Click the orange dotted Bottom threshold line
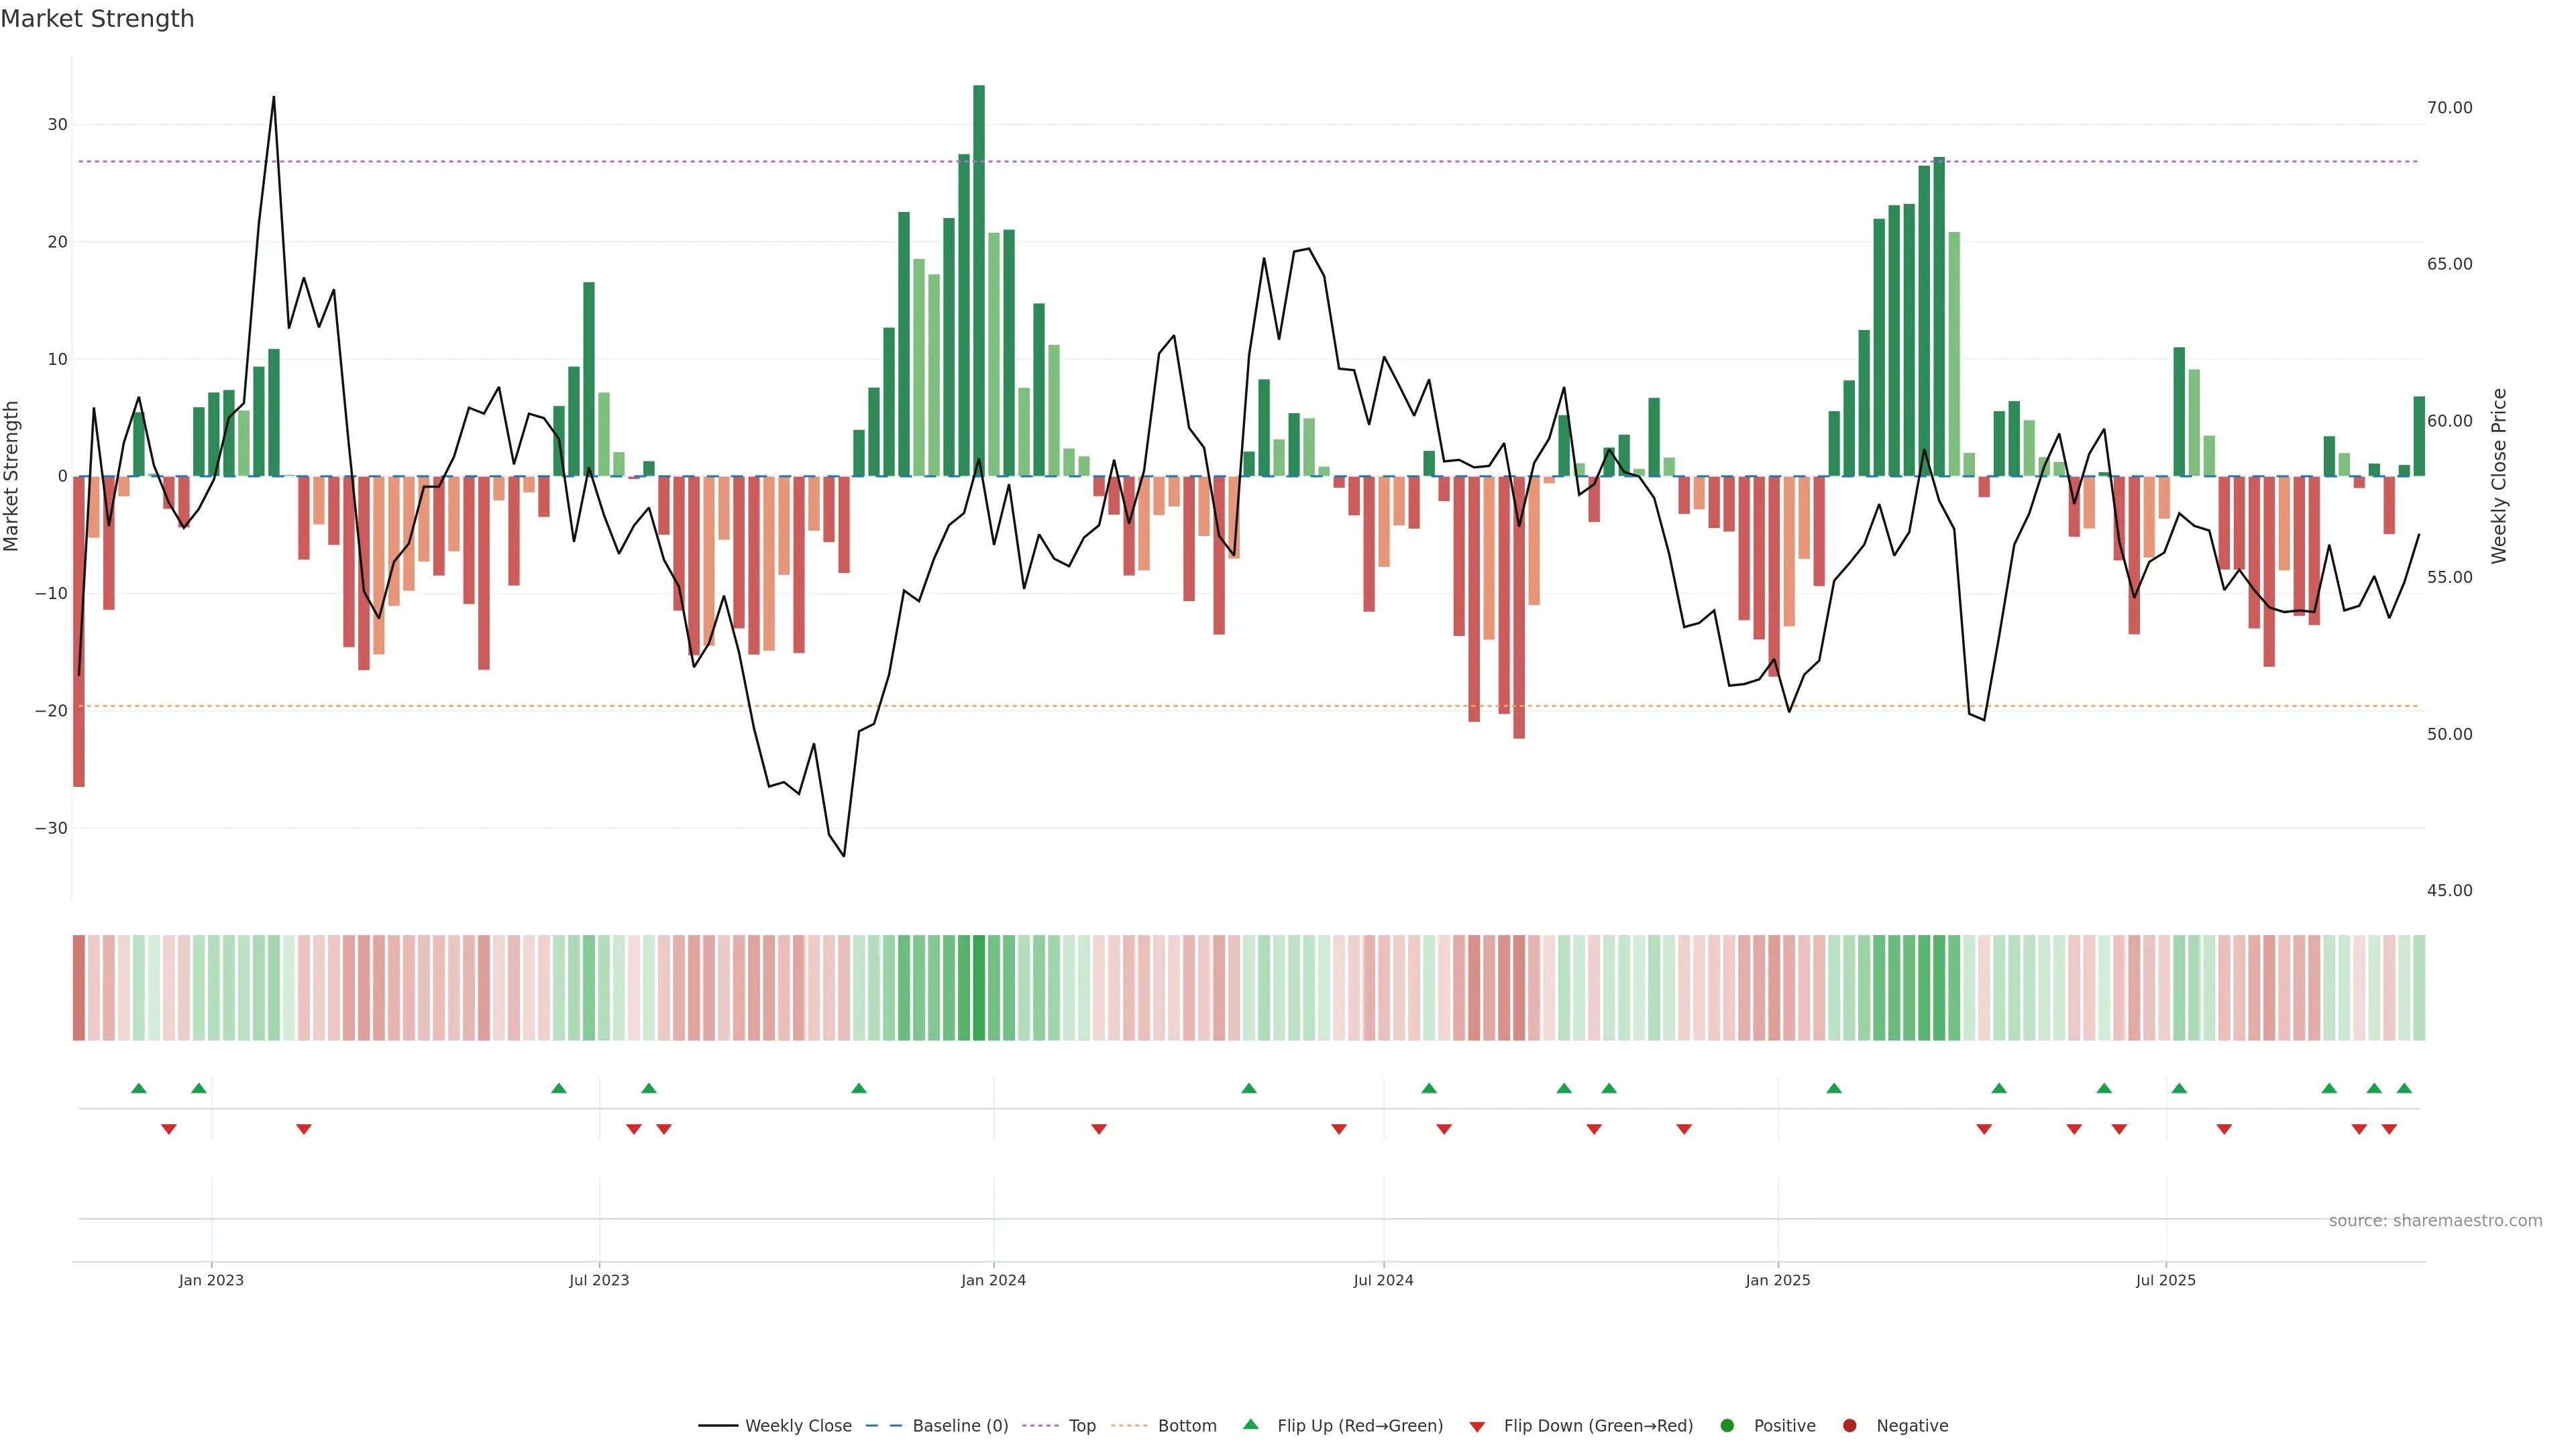The width and height of the screenshot is (2576, 1449). [x=1000, y=706]
